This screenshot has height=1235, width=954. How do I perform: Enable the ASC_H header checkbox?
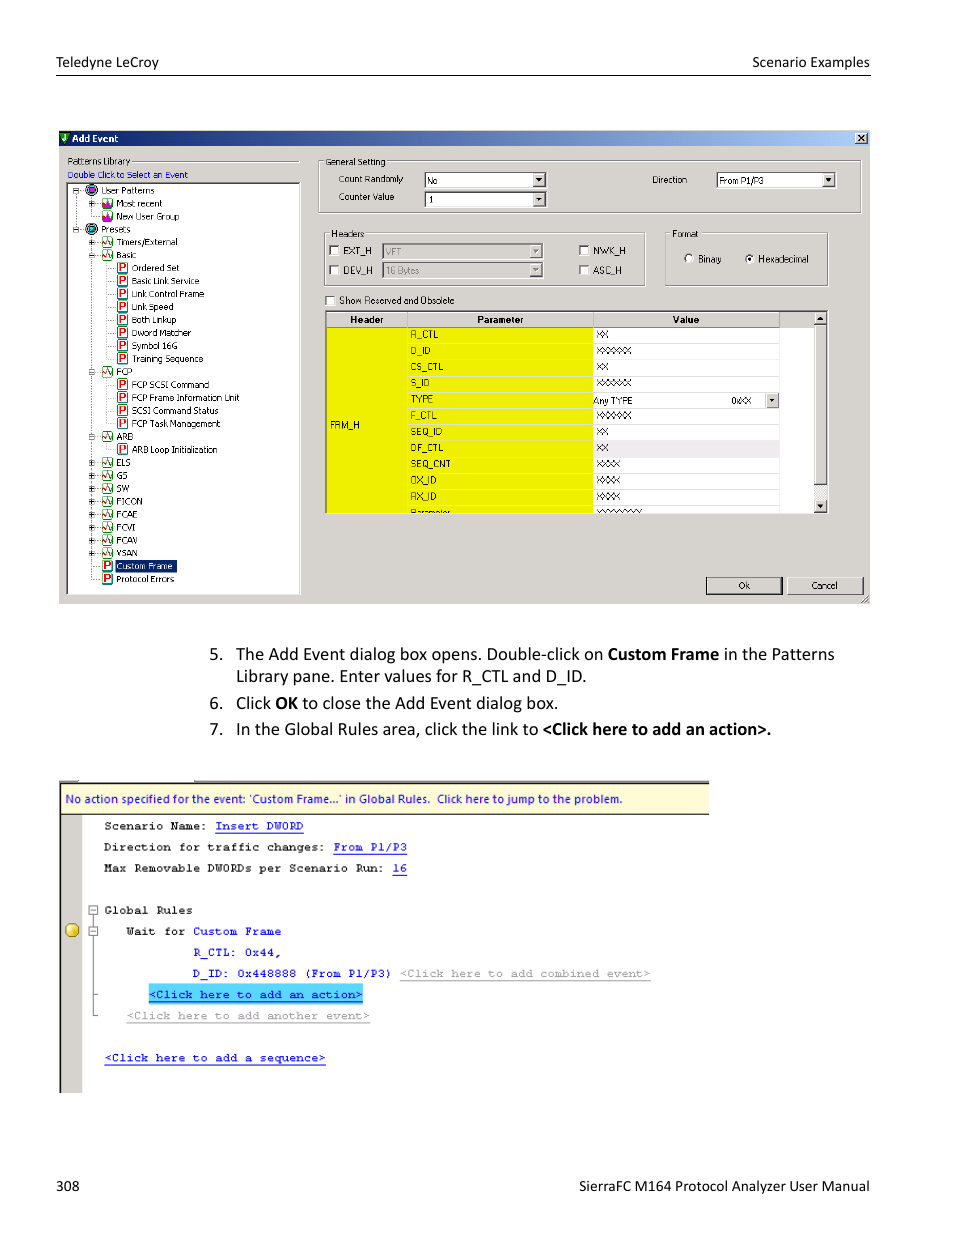(584, 270)
